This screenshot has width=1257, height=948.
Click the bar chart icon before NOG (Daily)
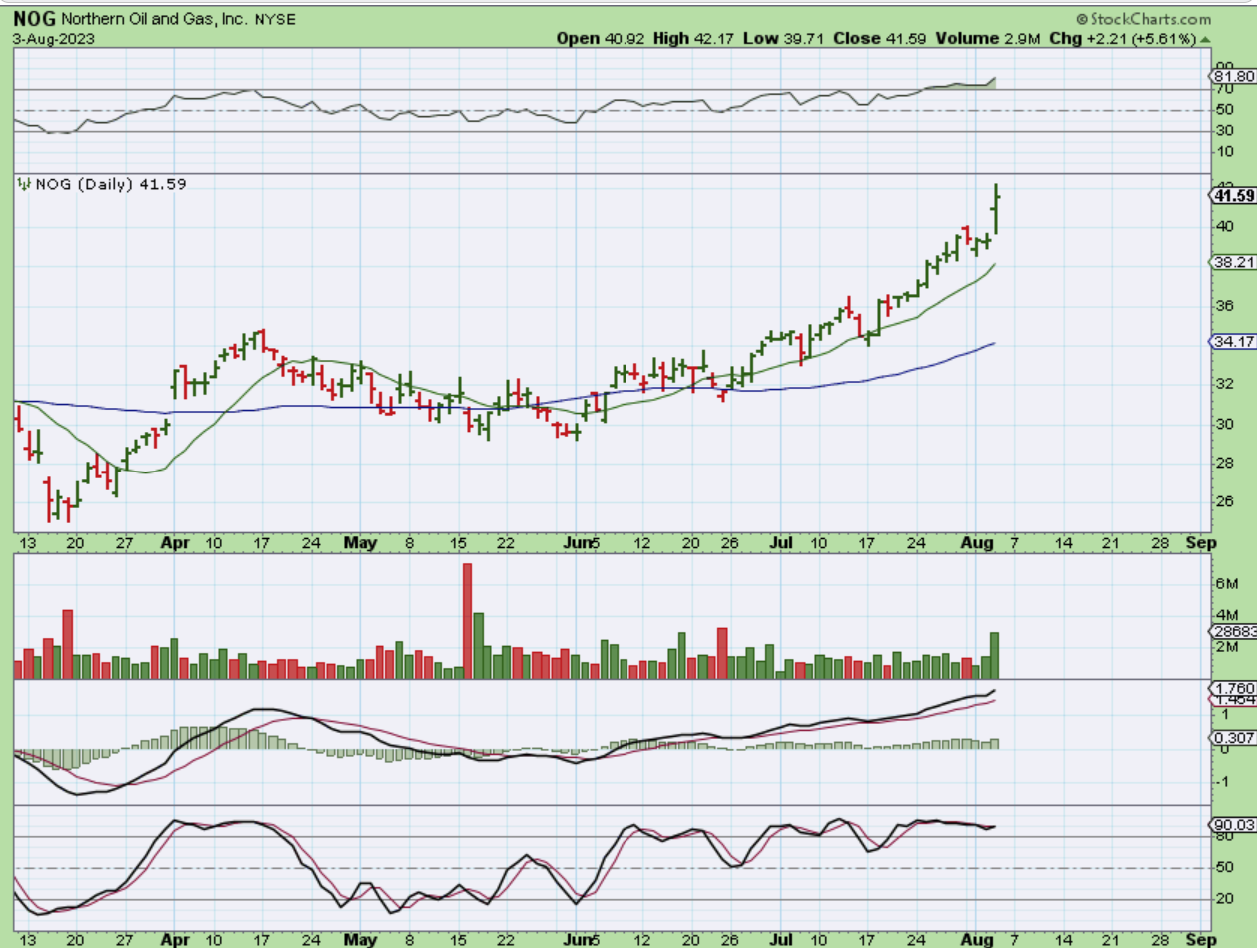coord(24,184)
